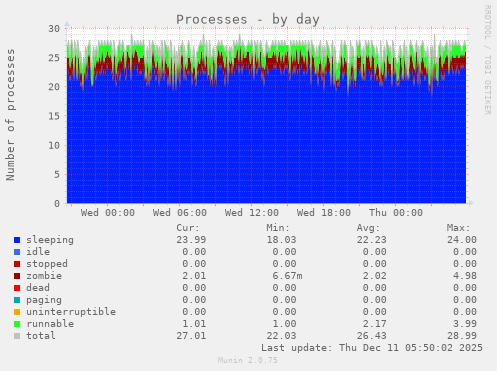Click runnable average value 2.17
Viewport: 497px width, 371px height.
[375, 324]
